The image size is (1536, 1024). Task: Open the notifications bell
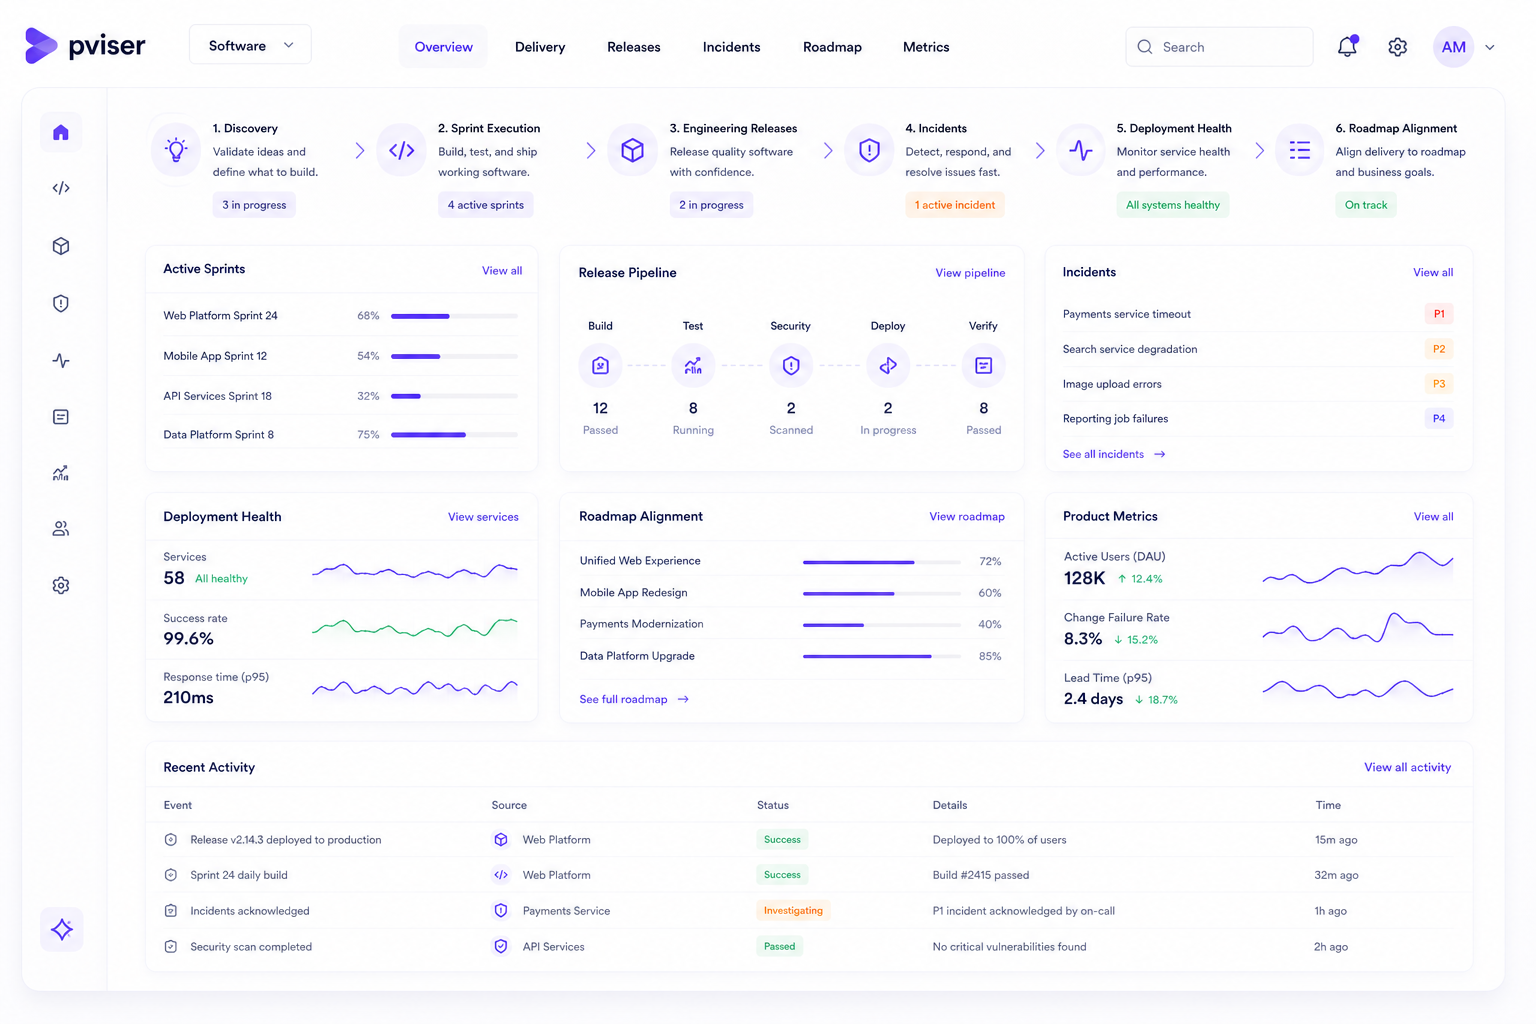point(1347,47)
